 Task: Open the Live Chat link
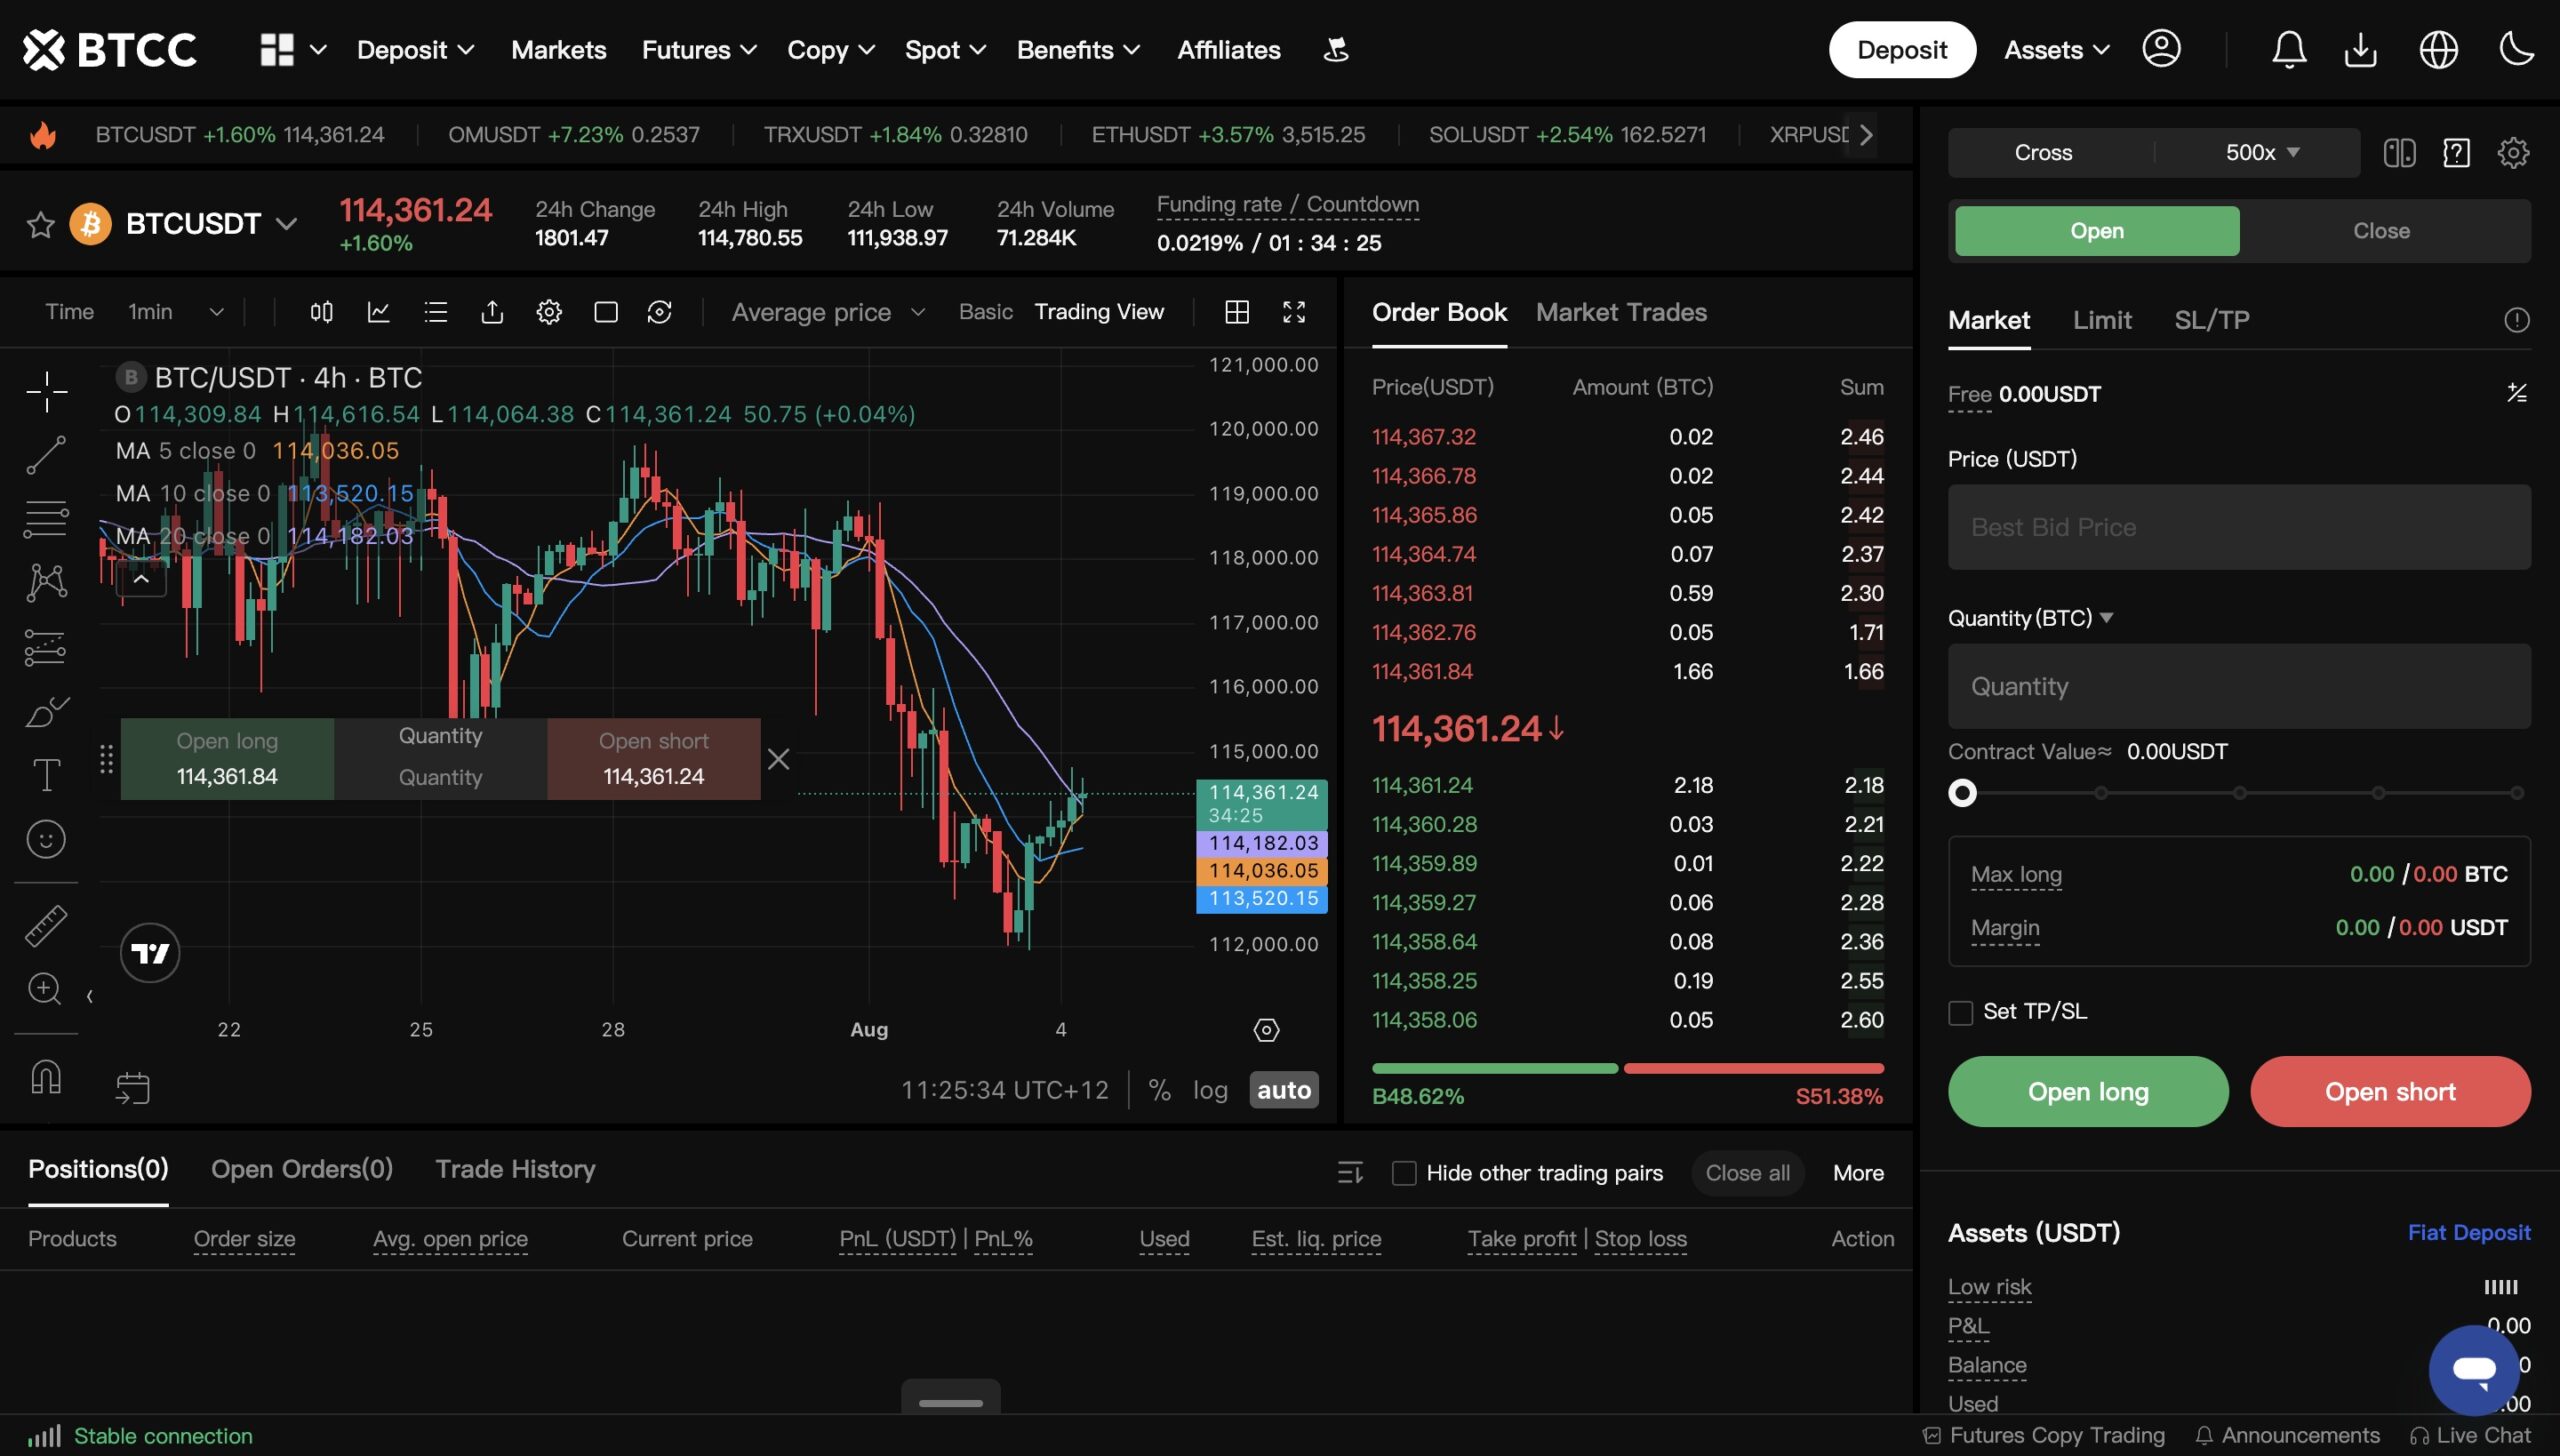point(2470,1436)
